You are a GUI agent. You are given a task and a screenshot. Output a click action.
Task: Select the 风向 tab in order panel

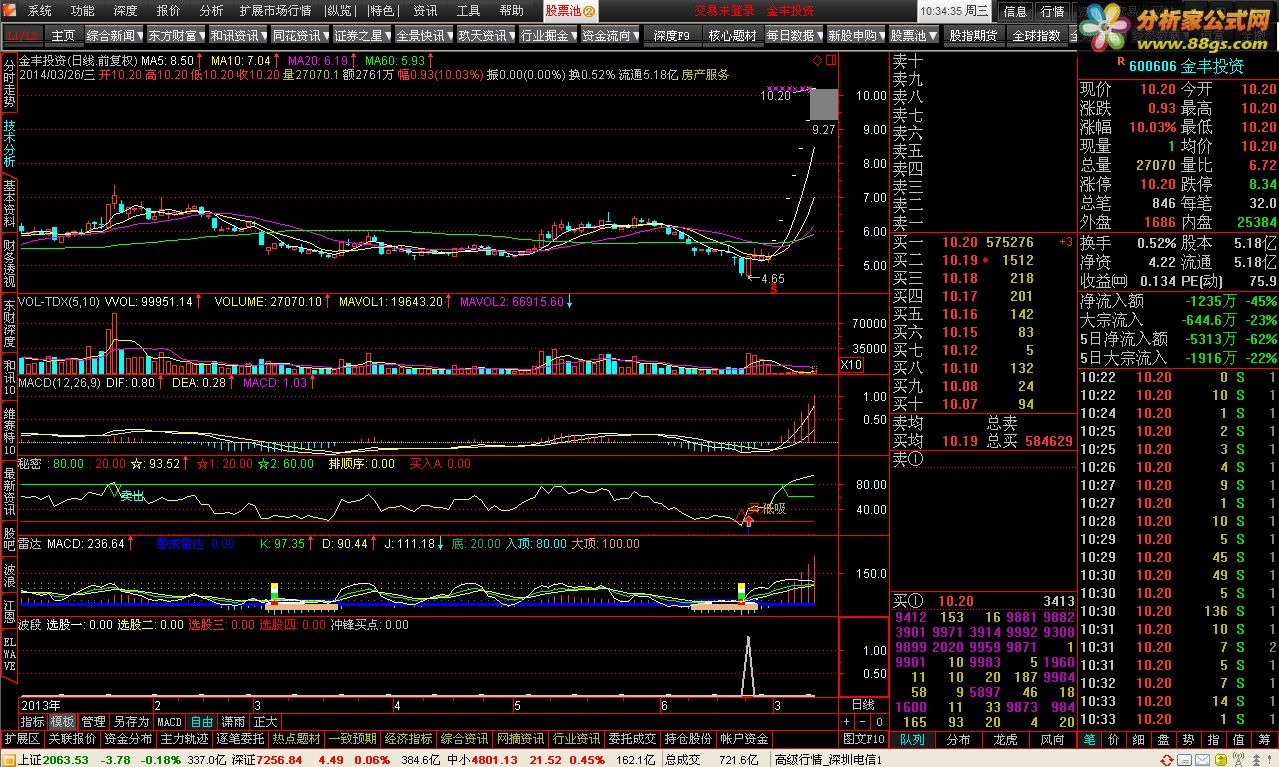pyautogui.click(x=1051, y=739)
